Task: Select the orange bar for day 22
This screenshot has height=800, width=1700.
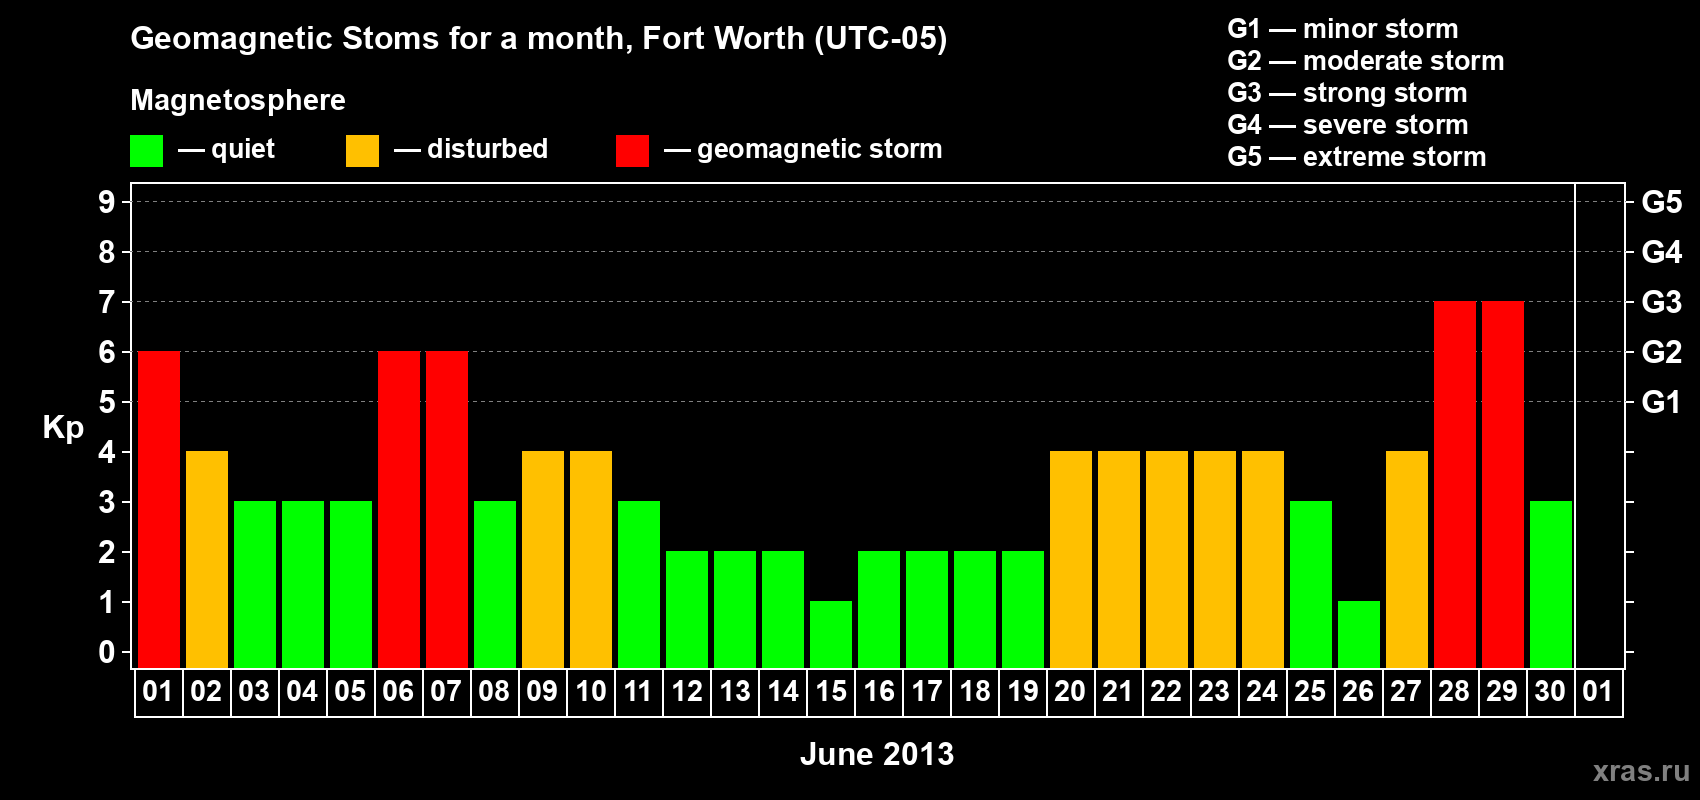Action: tap(1167, 560)
